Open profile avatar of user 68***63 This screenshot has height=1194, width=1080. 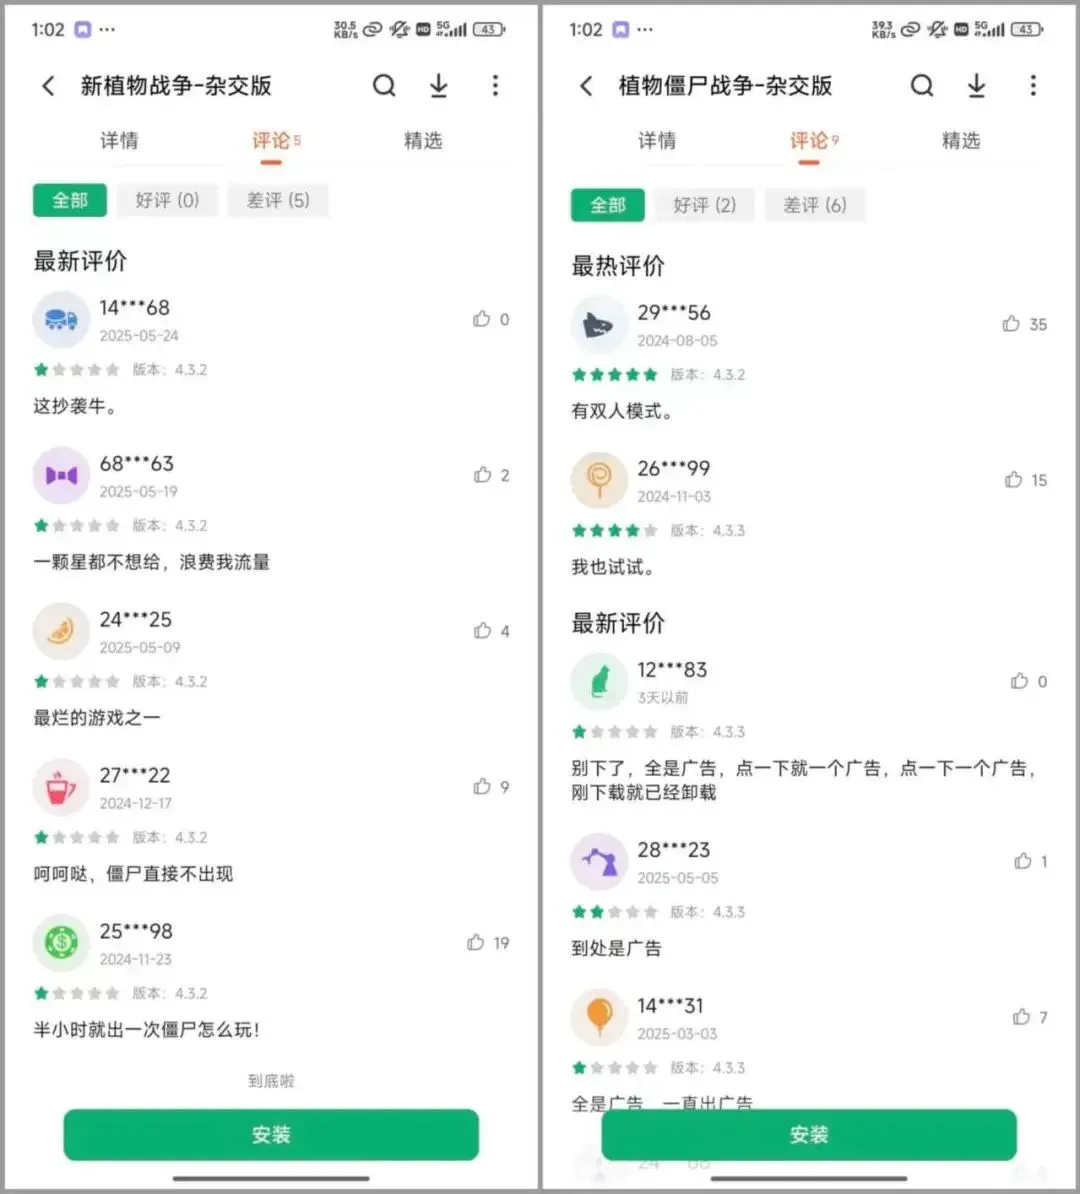[x=61, y=475]
